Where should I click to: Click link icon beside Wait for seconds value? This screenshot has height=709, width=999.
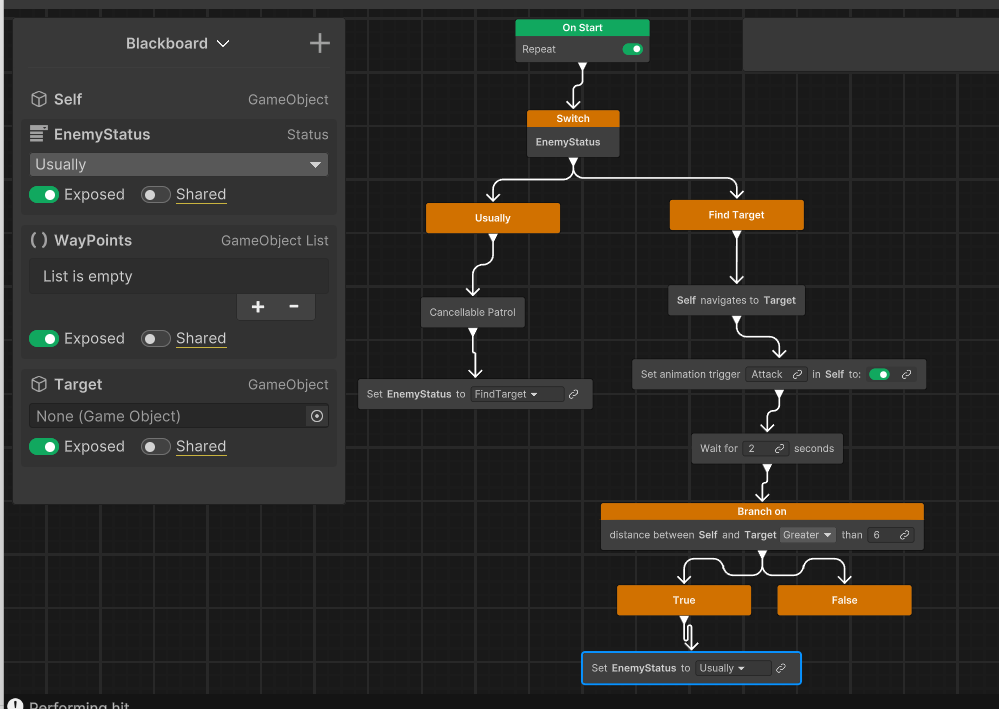(x=779, y=449)
